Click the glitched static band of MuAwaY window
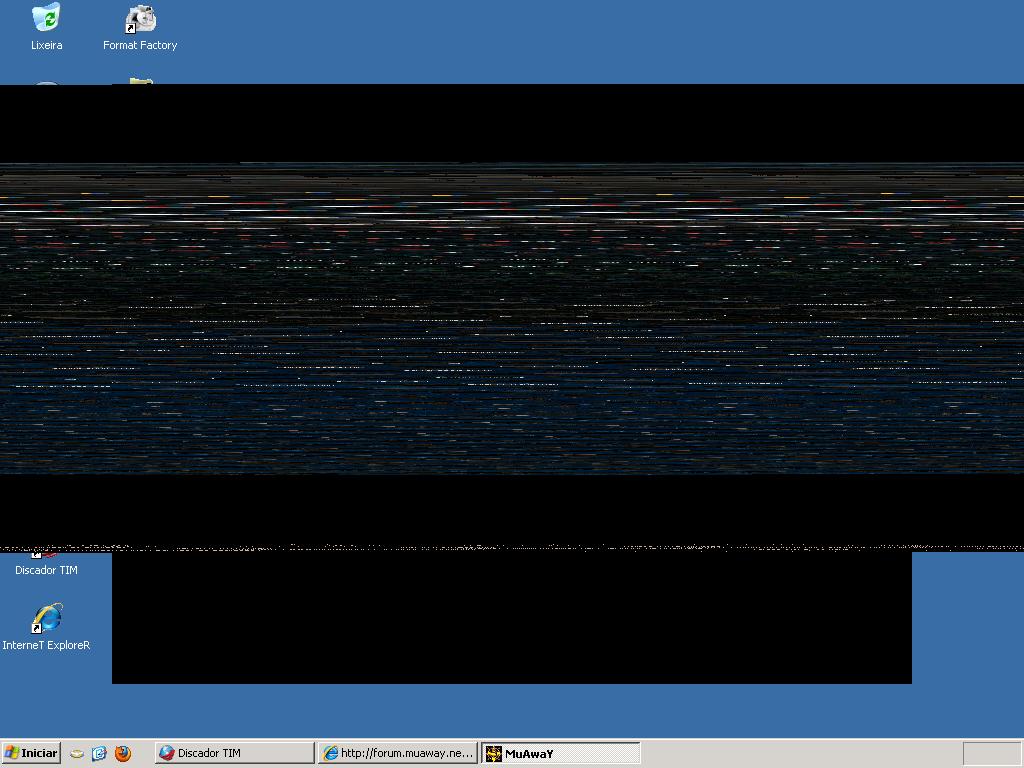Image resolution: width=1024 pixels, height=768 pixels. point(512,320)
